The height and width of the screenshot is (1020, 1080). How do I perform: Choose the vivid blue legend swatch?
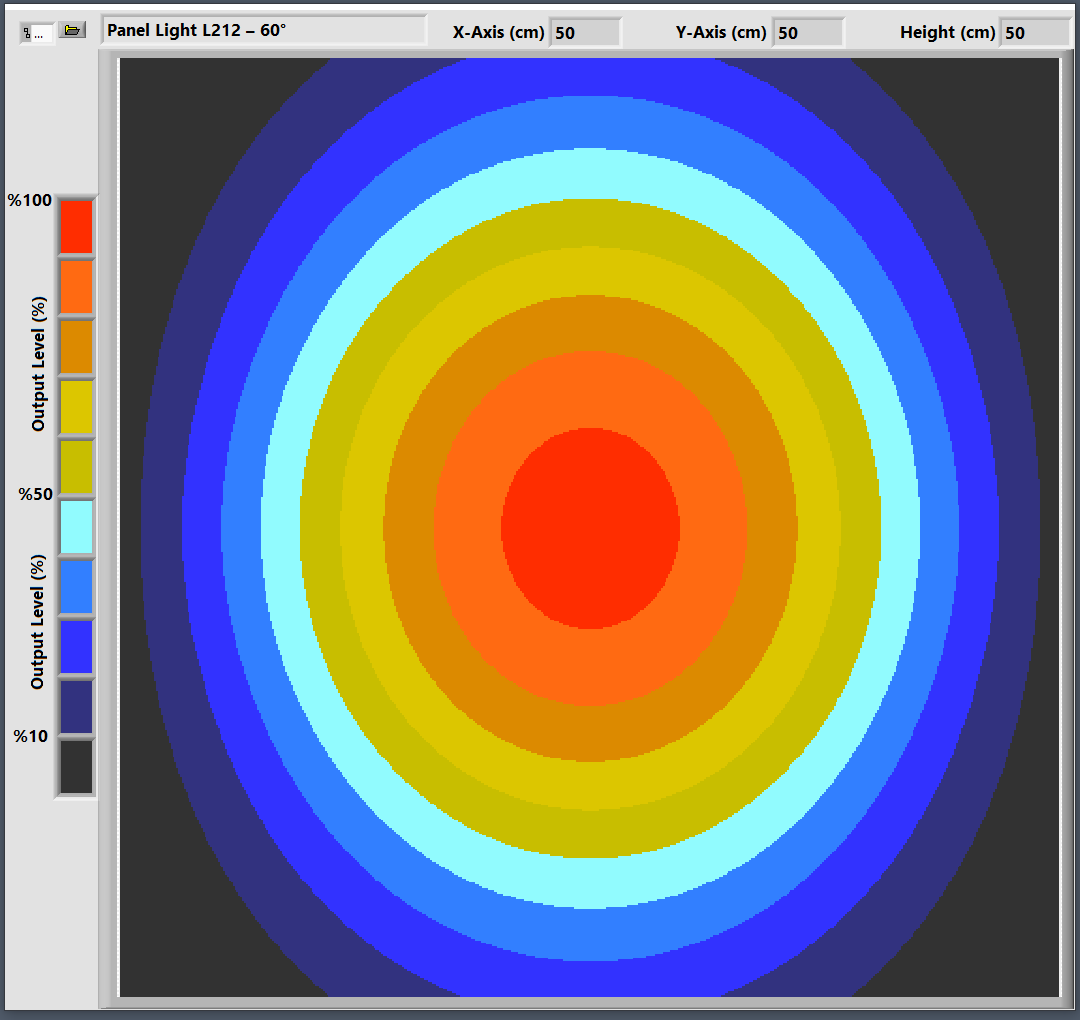click(76, 647)
